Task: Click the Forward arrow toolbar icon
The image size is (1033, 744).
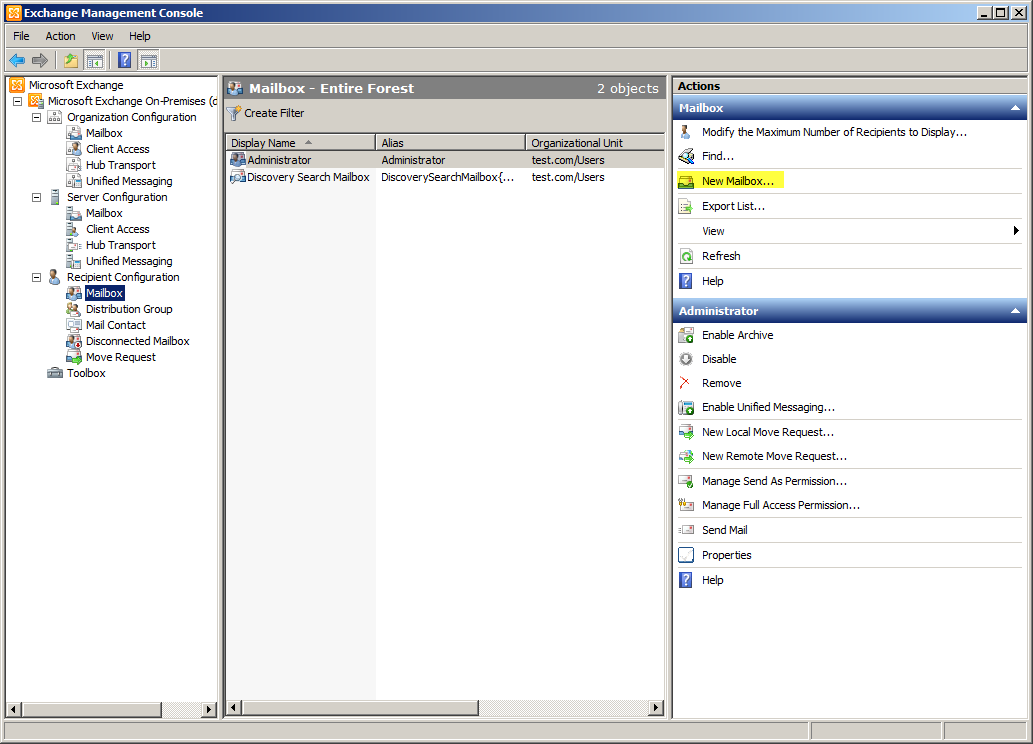Action: [40, 61]
